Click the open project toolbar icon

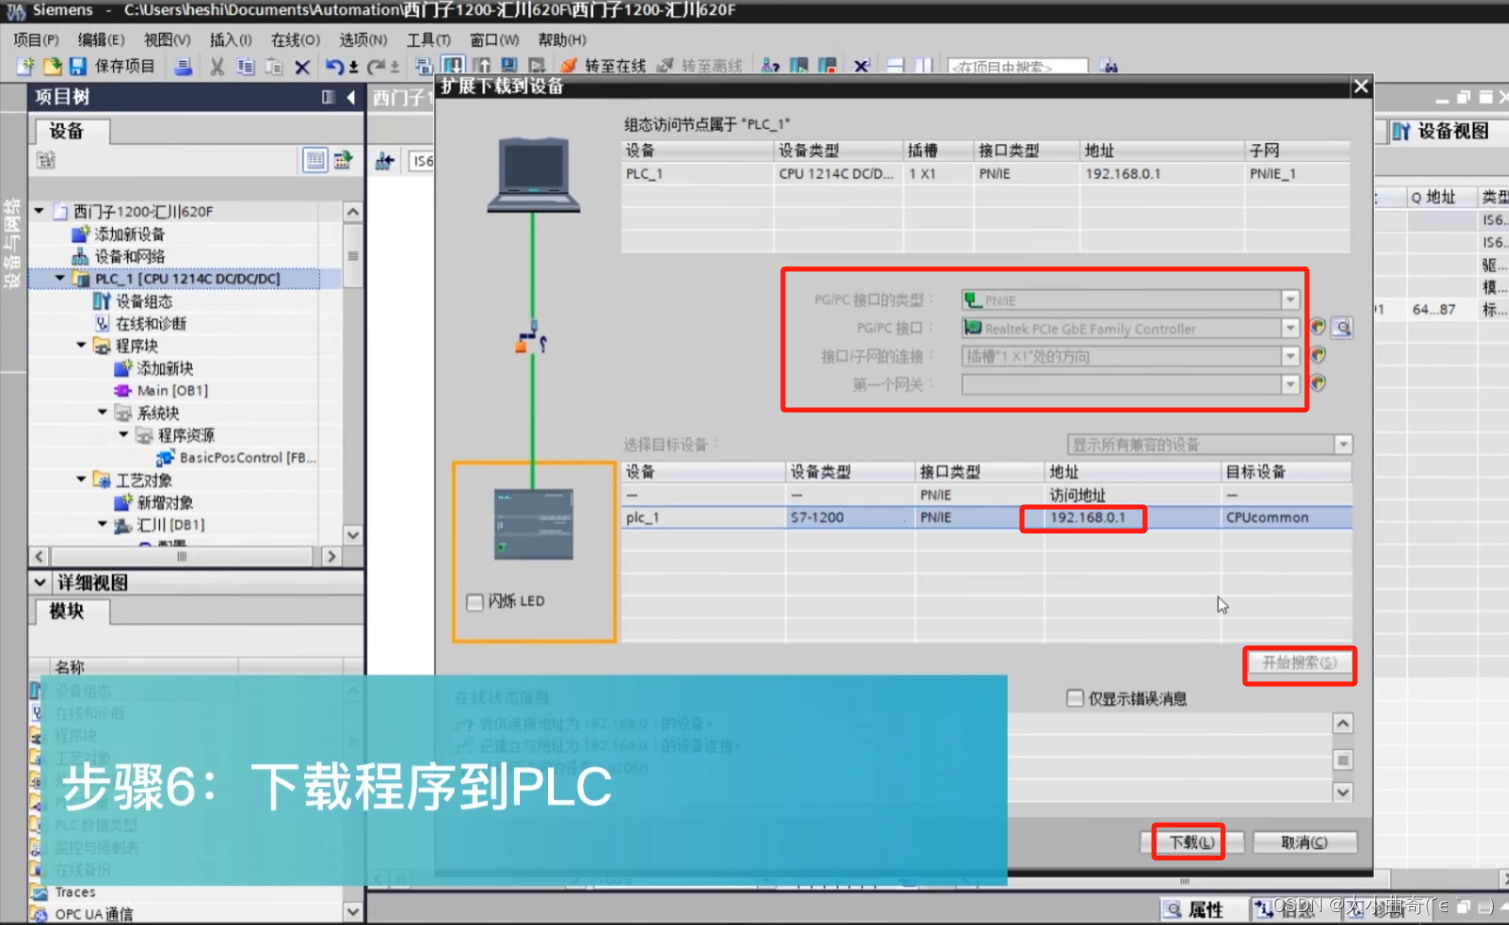coord(52,66)
